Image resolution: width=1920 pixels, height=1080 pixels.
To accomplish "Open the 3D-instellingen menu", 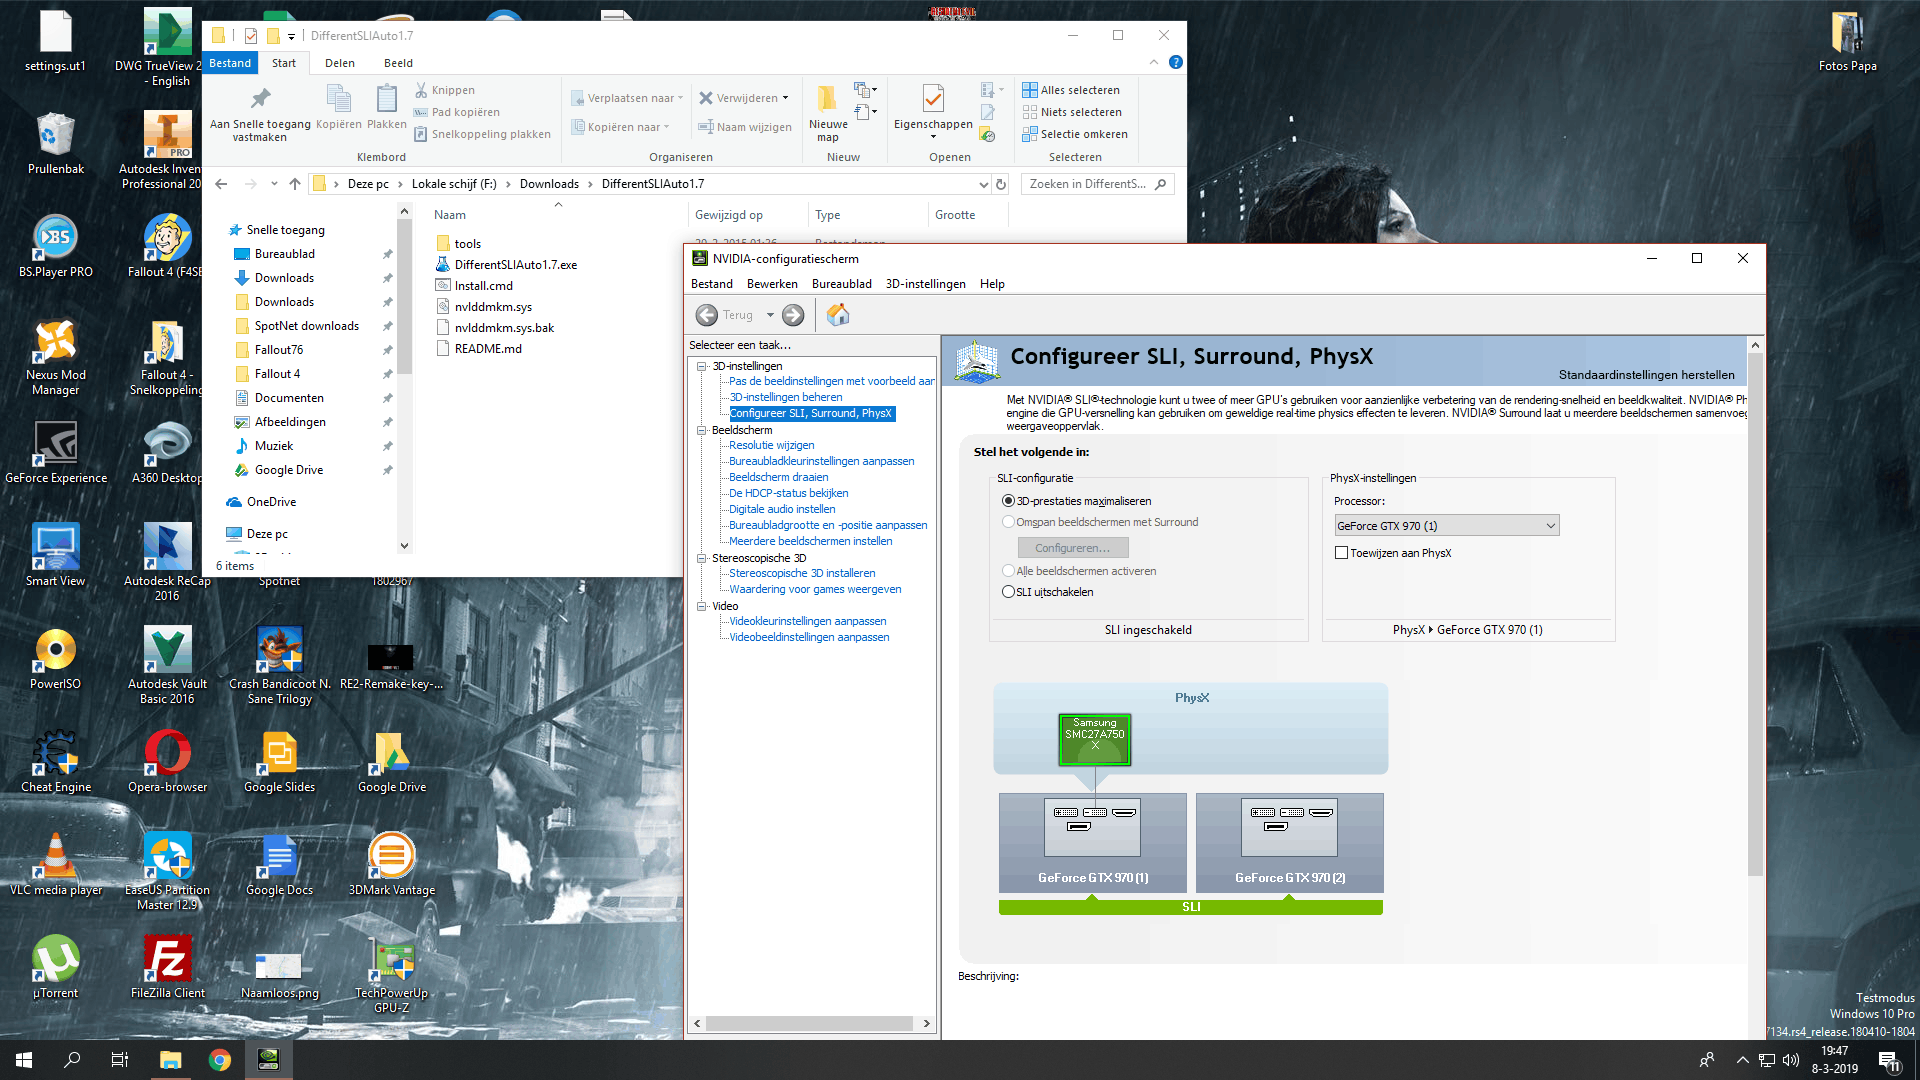I will tap(925, 284).
